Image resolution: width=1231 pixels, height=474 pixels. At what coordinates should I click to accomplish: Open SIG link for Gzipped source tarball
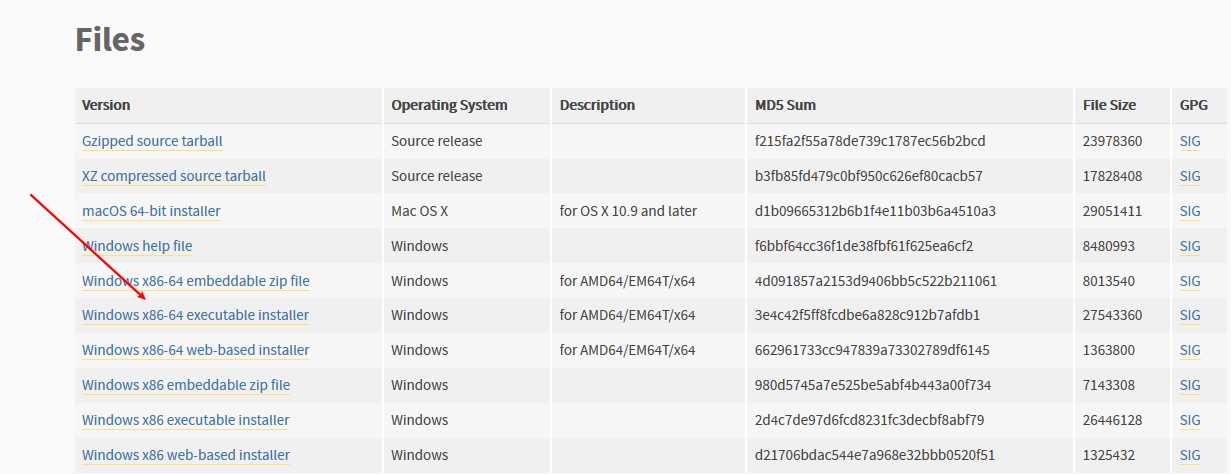(x=1190, y=141)
